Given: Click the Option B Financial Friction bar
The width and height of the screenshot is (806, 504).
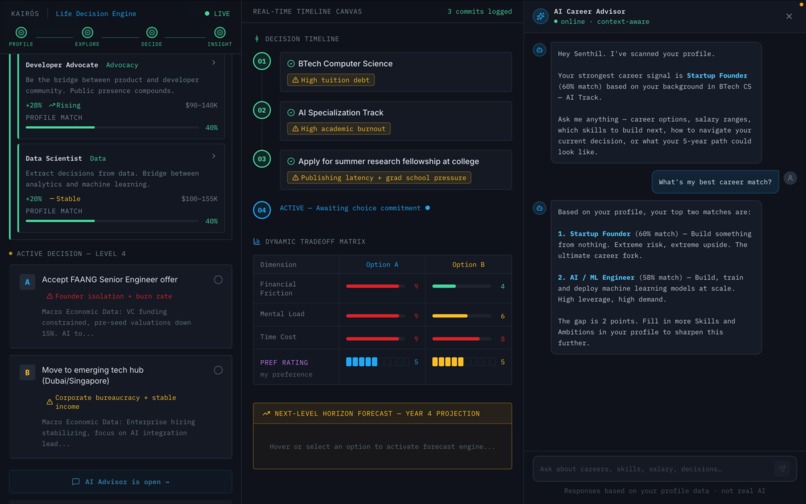Looking at the screenshot, I should click(x=462, y=286).
